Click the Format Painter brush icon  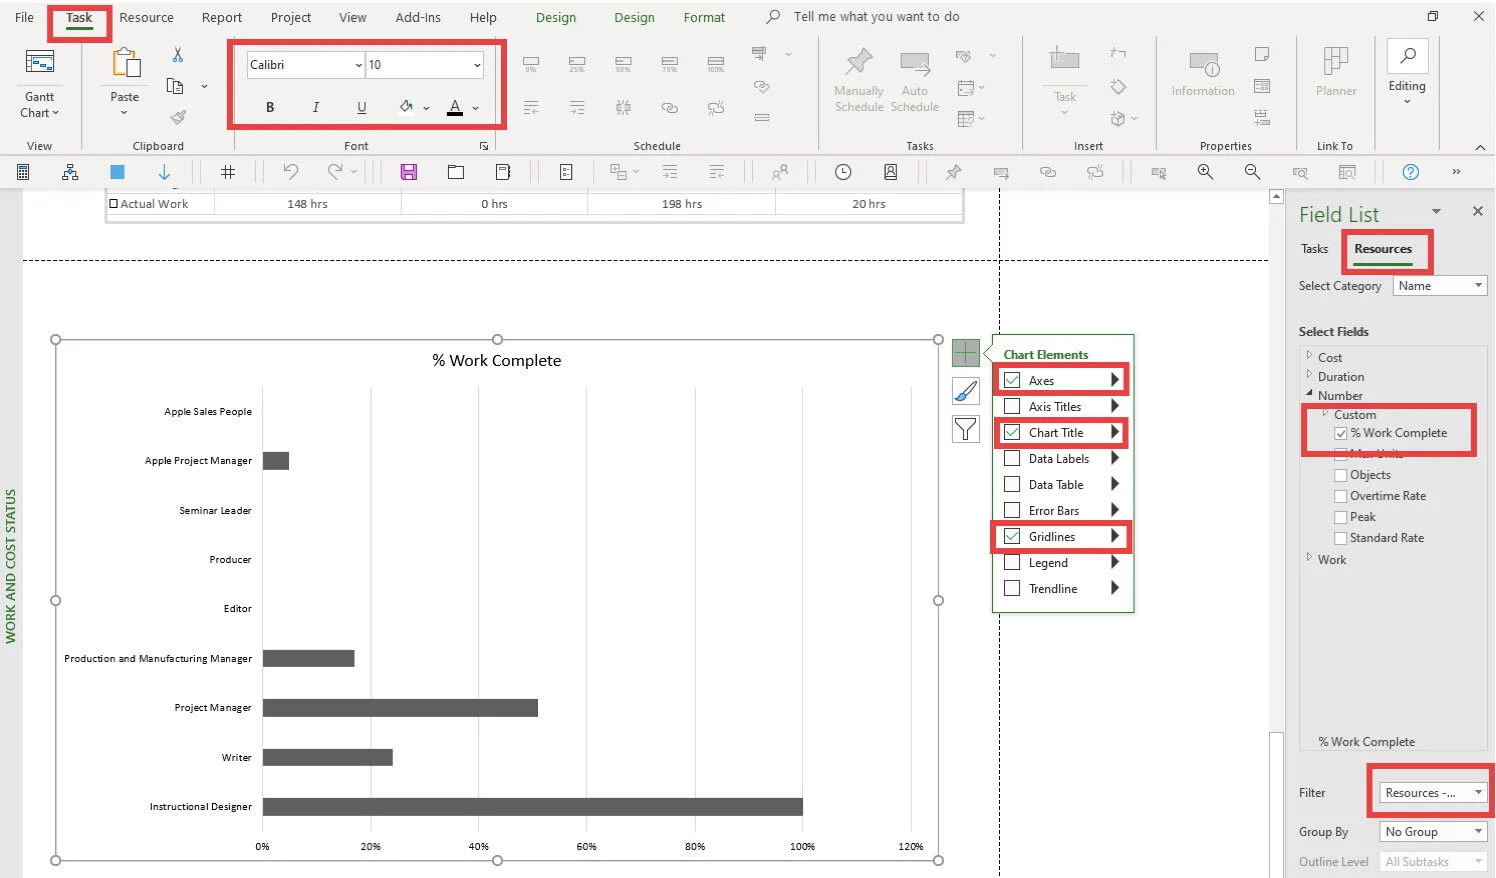pyautogui.click(x=178, y=117)
